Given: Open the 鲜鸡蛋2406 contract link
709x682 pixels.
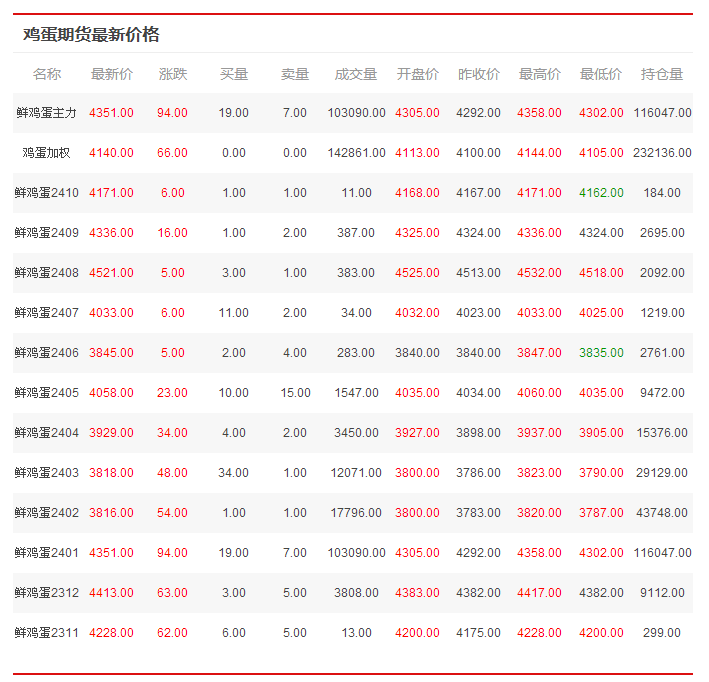Looking at the screenshot, I should pyautogui.click(x=46, y=353).
